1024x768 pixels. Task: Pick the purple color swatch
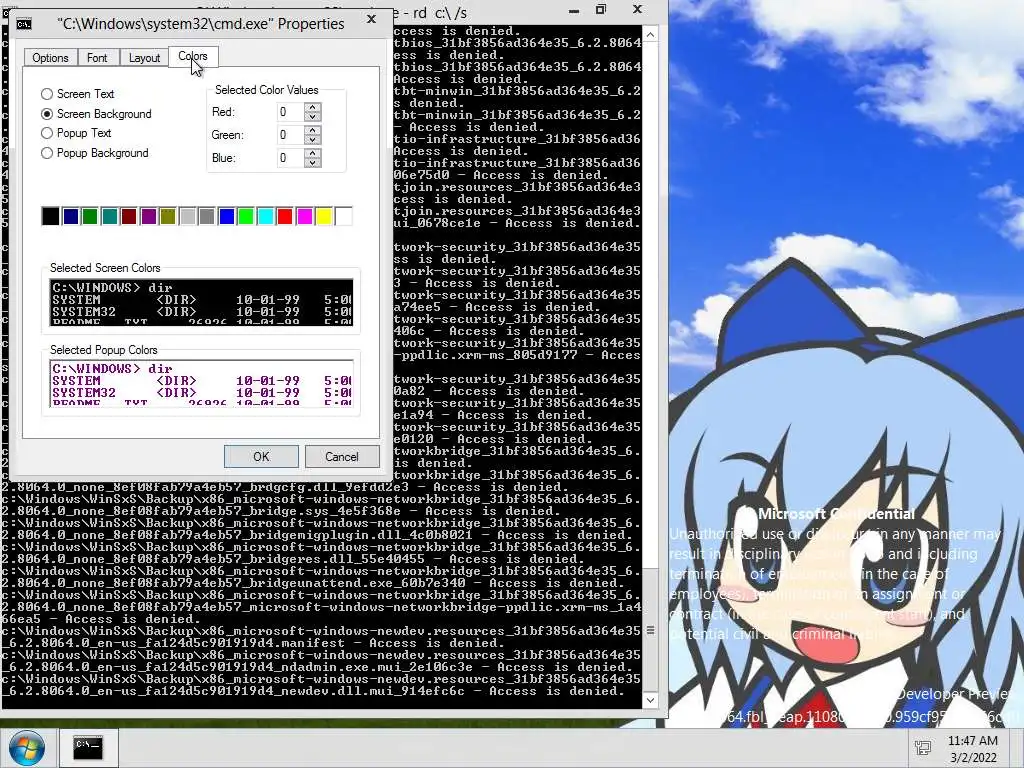click(149, 216)
